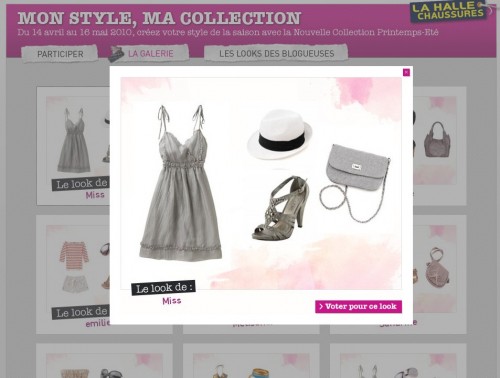Click the white fedora hat image
This screenshot has width=500, height=378.
click(x=280, y=135)
